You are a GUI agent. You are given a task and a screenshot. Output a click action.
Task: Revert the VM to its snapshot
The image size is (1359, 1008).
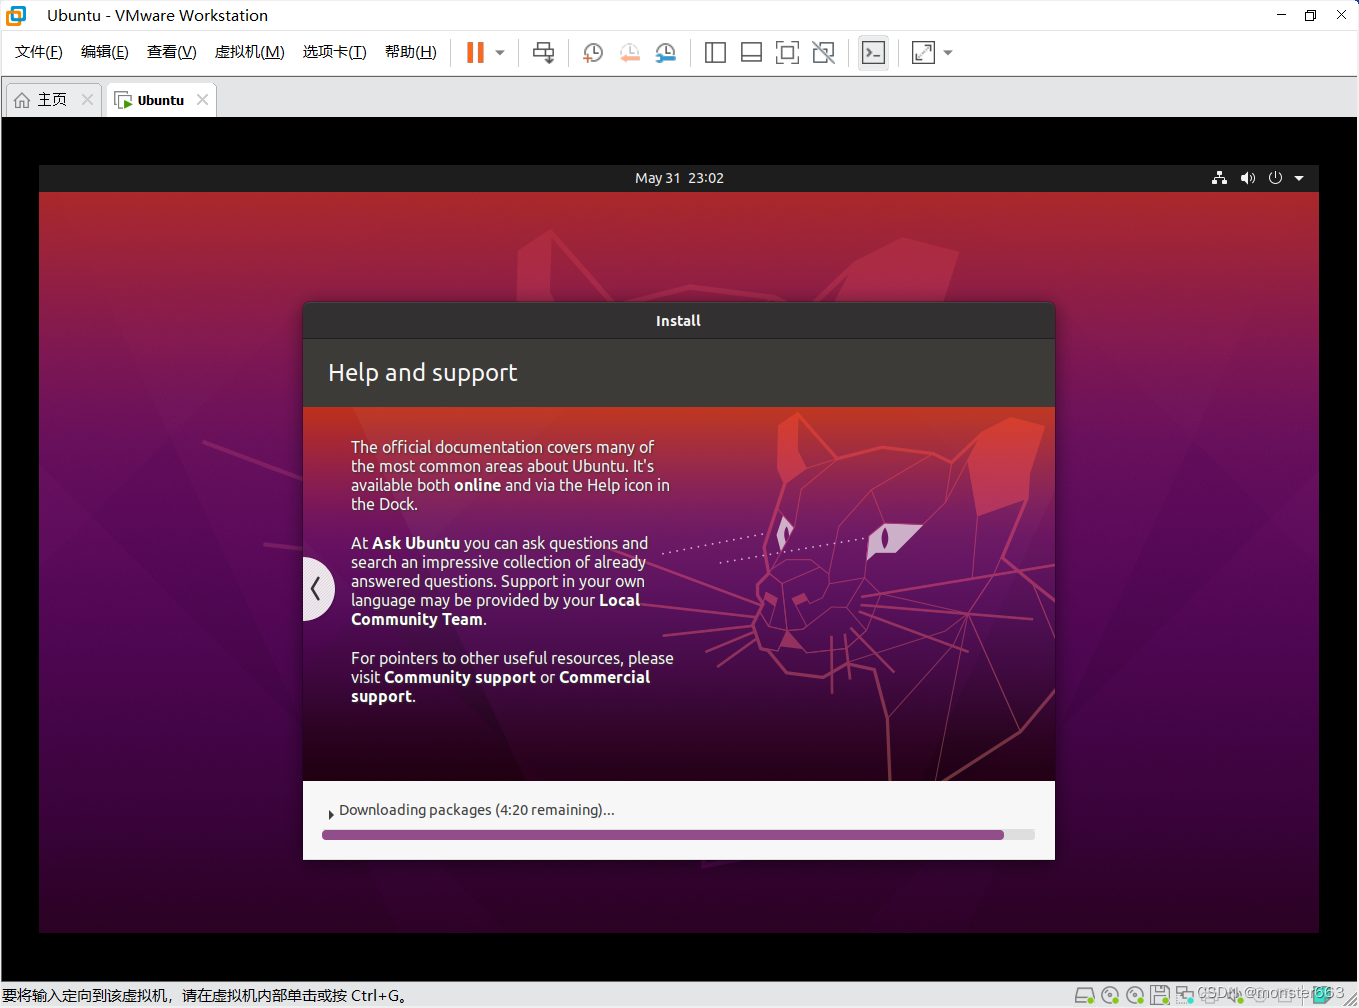[x=629, y=52]
